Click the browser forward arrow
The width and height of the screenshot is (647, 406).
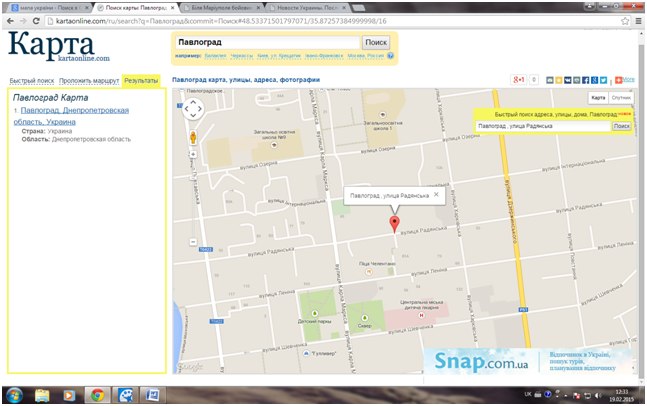[x=23, y=21]
